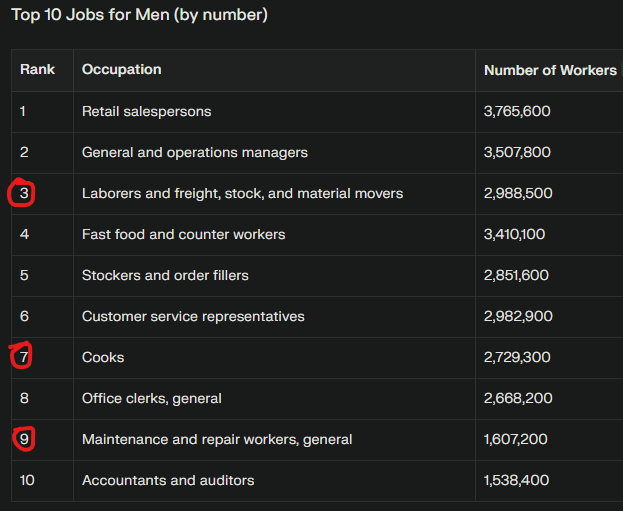Select Maintenance and repair workers cell
The height and width of the screenshot is (511, 623).
217,439
